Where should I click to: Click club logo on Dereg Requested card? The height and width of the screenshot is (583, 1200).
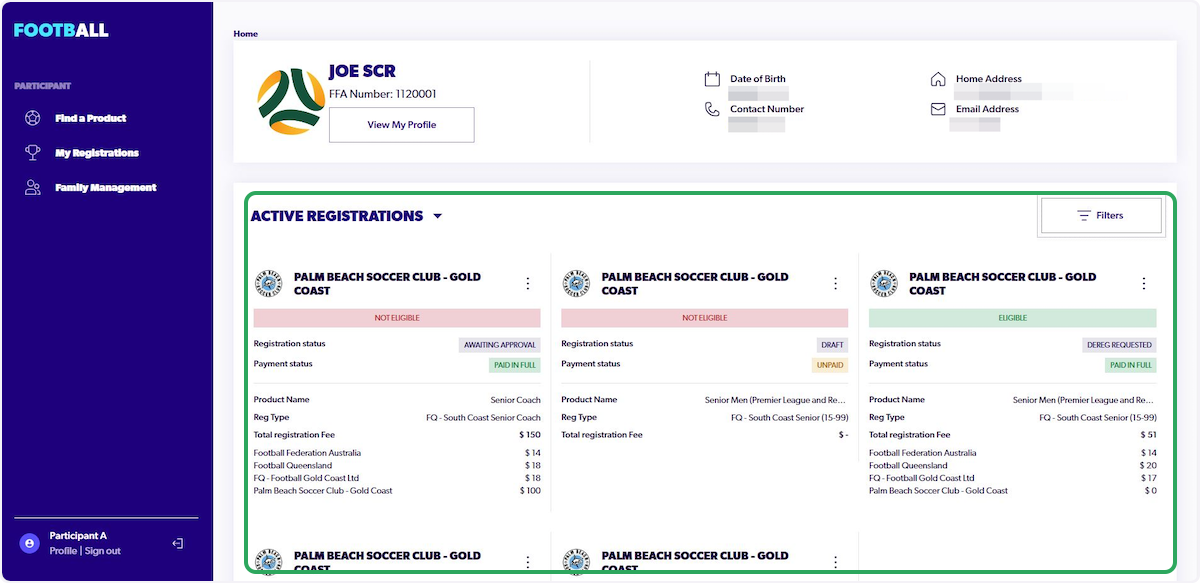(884, 283)
